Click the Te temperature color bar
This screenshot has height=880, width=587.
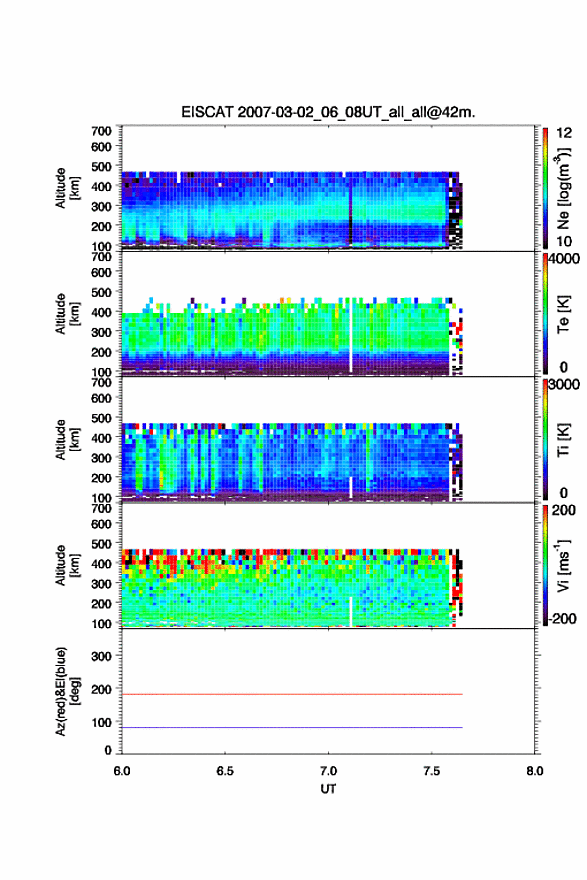[545, 314]
